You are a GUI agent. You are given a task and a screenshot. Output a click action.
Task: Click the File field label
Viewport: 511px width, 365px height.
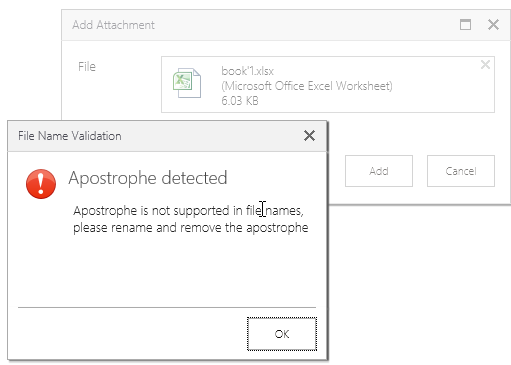[x=87, y=67]
